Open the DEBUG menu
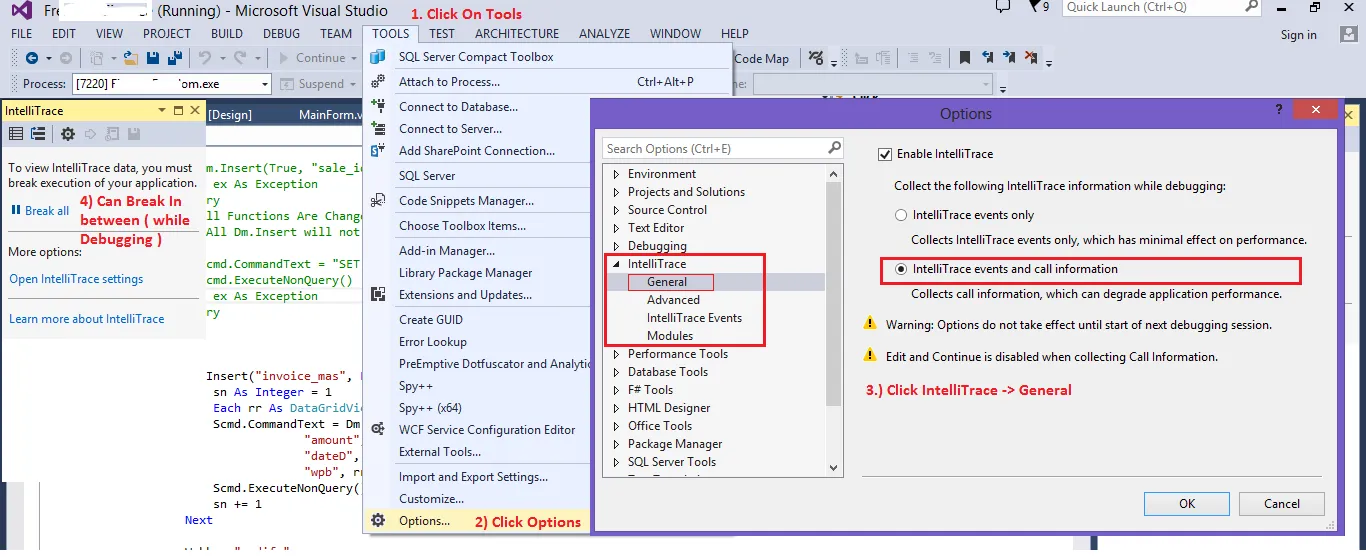 tap(281, 33)
